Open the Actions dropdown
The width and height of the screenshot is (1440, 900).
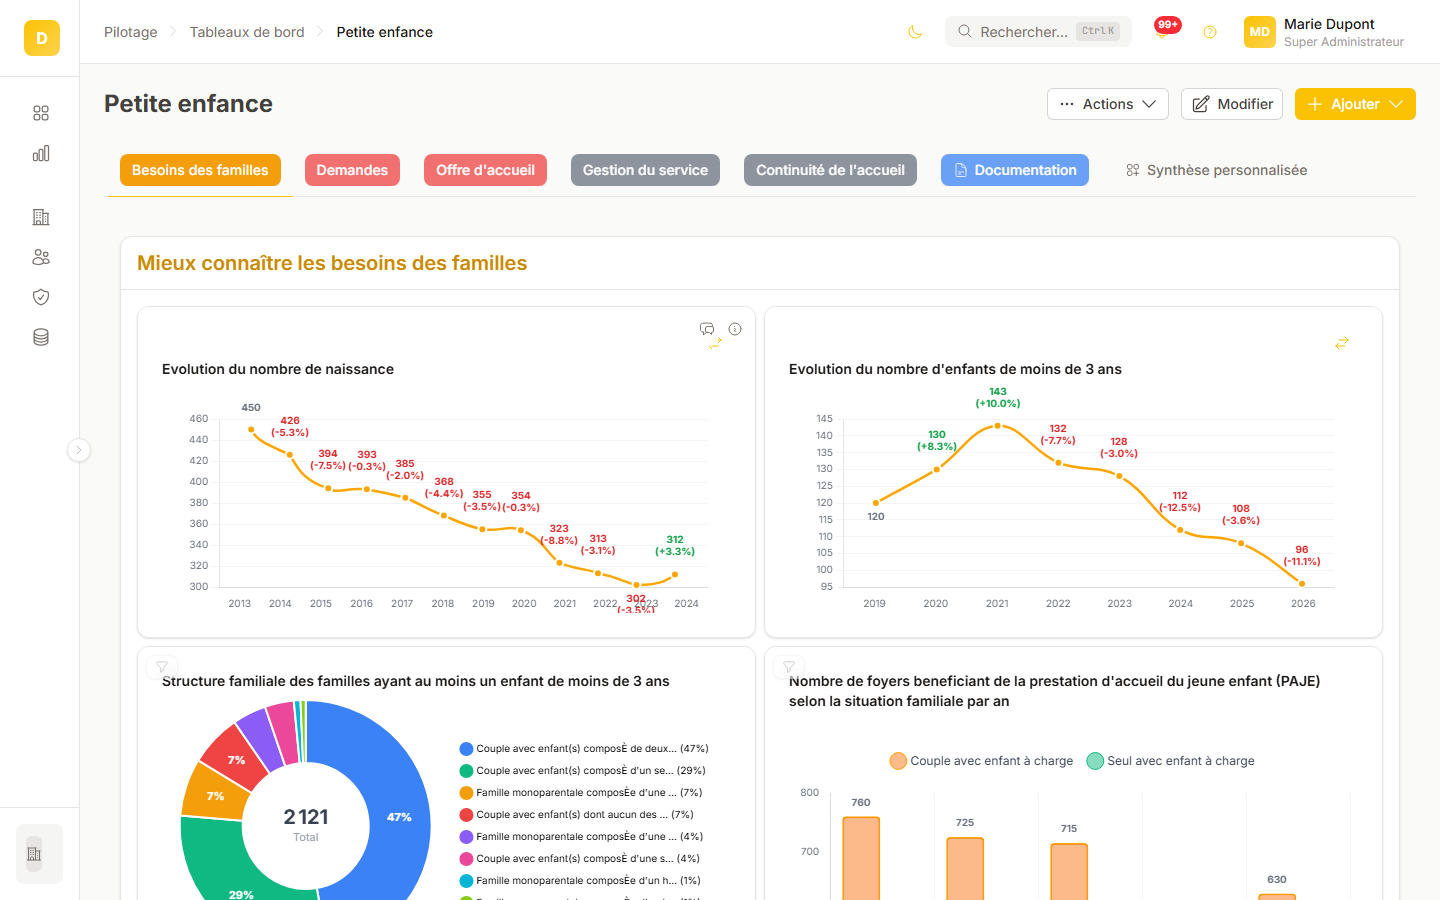pyautogui.click(x=1108, y=104)
